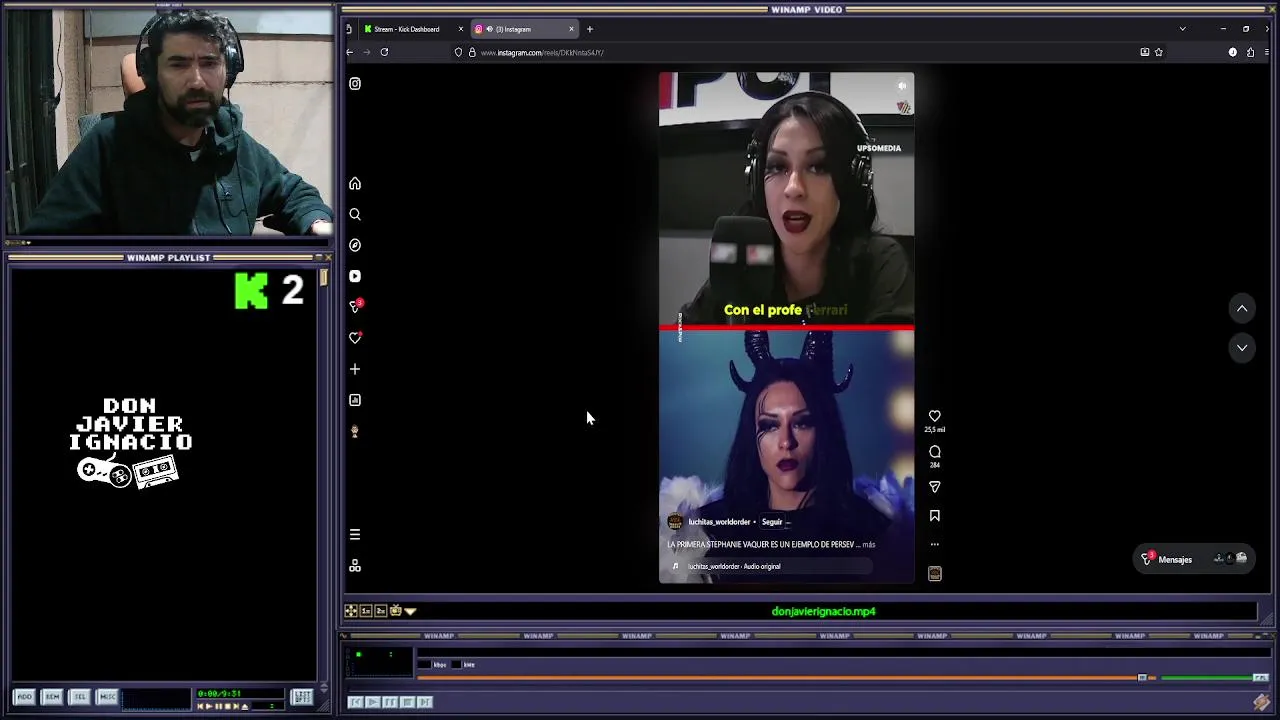The width and height of the screenshot is (1280, 720).
Task: Click the green Winamp volume slider
Action: pos(1214,678)
